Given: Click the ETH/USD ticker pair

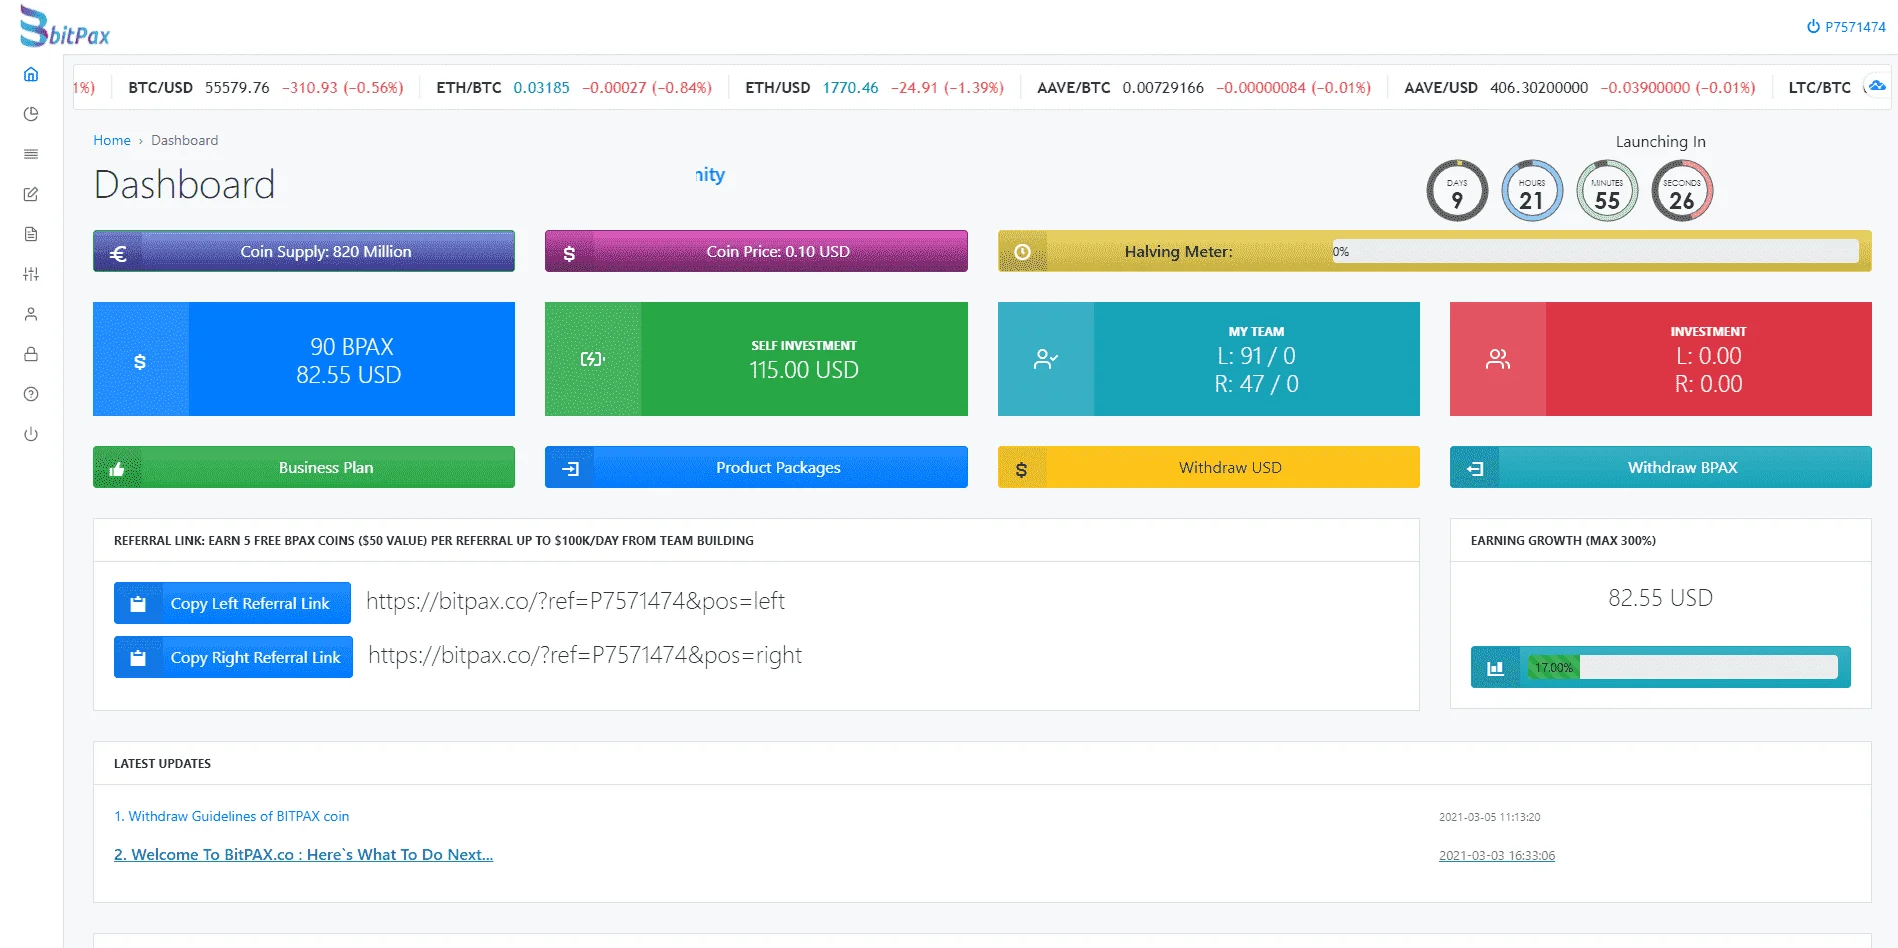Looking at the screenshot, I should point(777,87).
